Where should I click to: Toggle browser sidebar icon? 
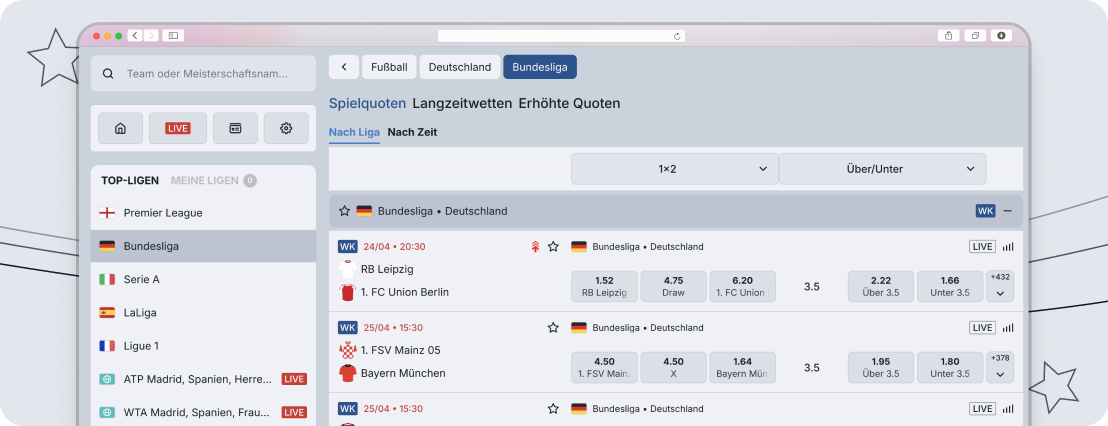click(x=173, y=35)
